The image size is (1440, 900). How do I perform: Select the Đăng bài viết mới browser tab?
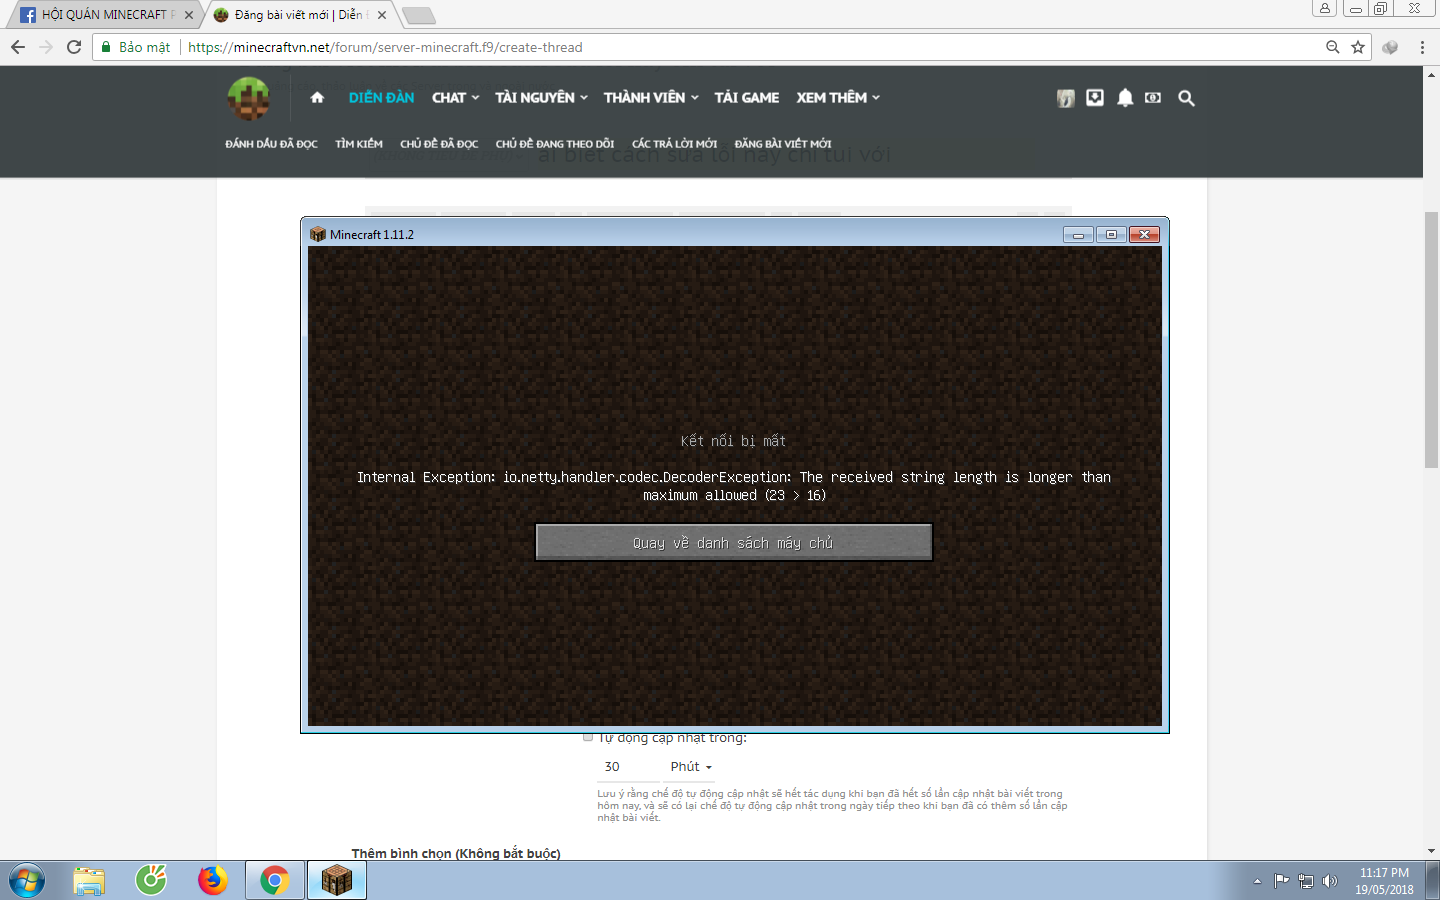tap(300, 15)
